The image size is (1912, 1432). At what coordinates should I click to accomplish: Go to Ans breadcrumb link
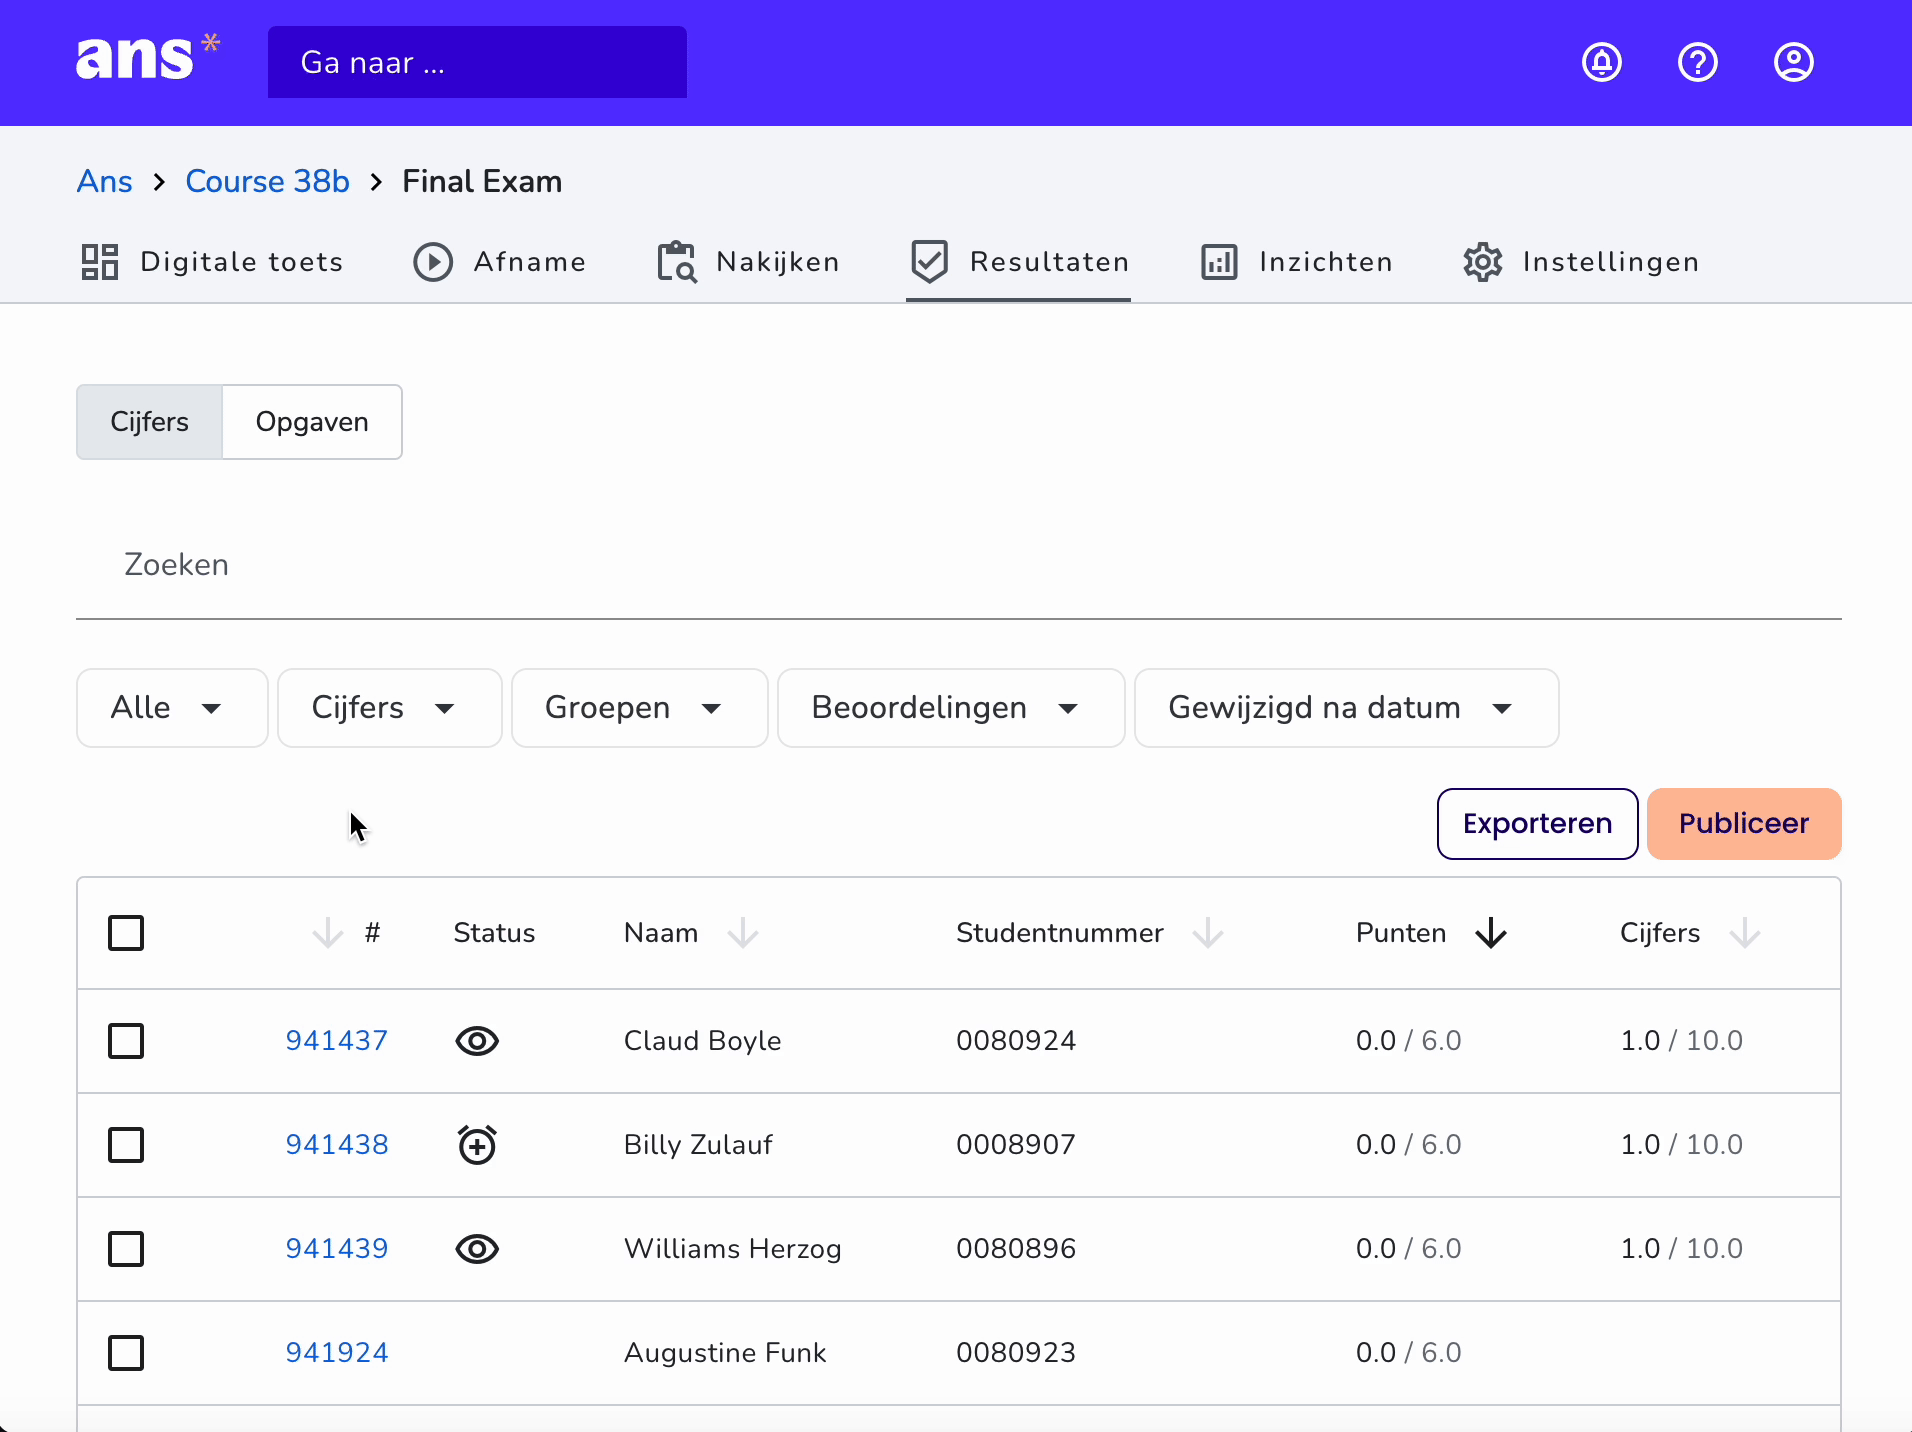pos(105,182)
